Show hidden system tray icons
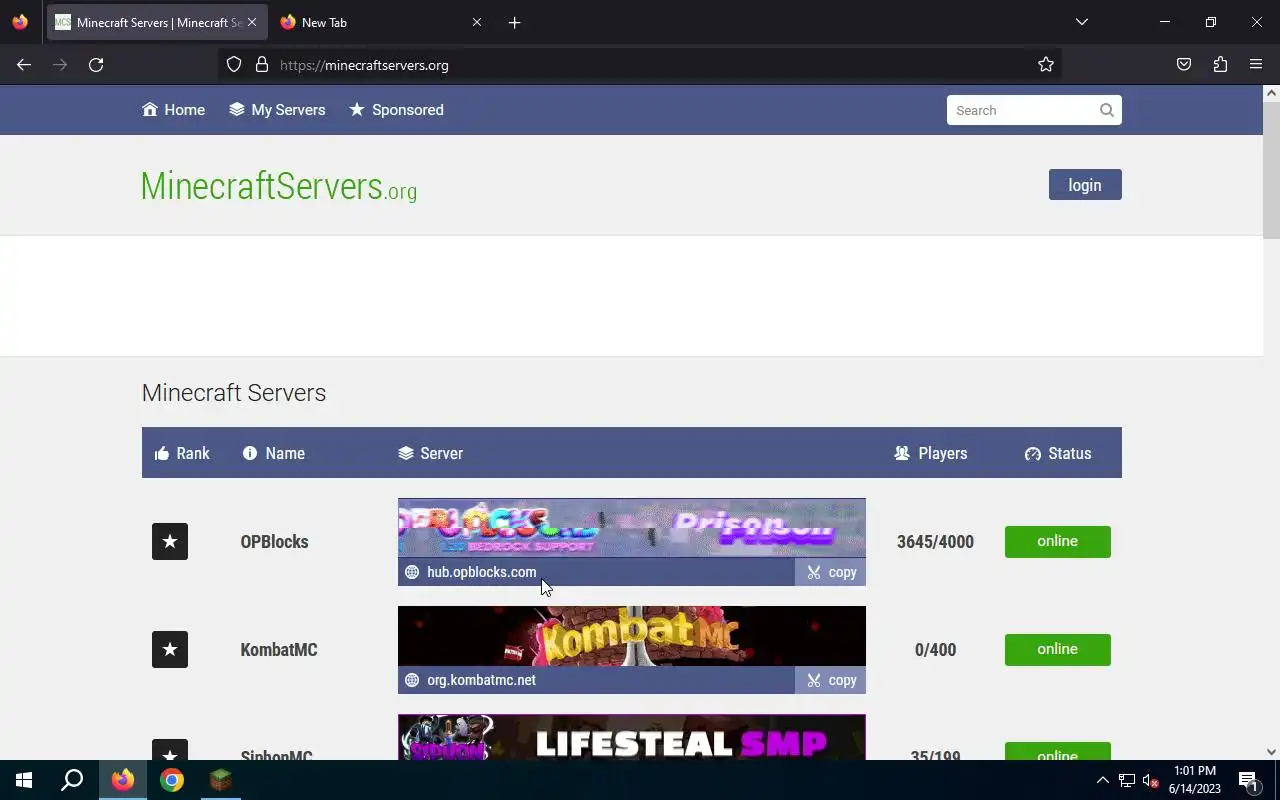This screenshot has width=1280, height=800. [1103, 780]
